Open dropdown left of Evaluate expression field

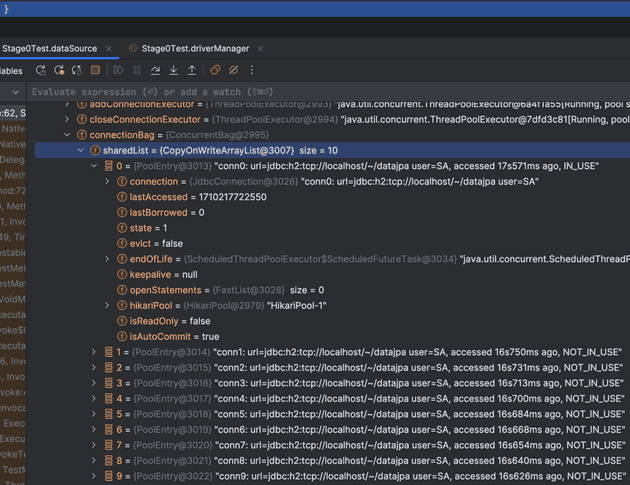click(16, 92)
